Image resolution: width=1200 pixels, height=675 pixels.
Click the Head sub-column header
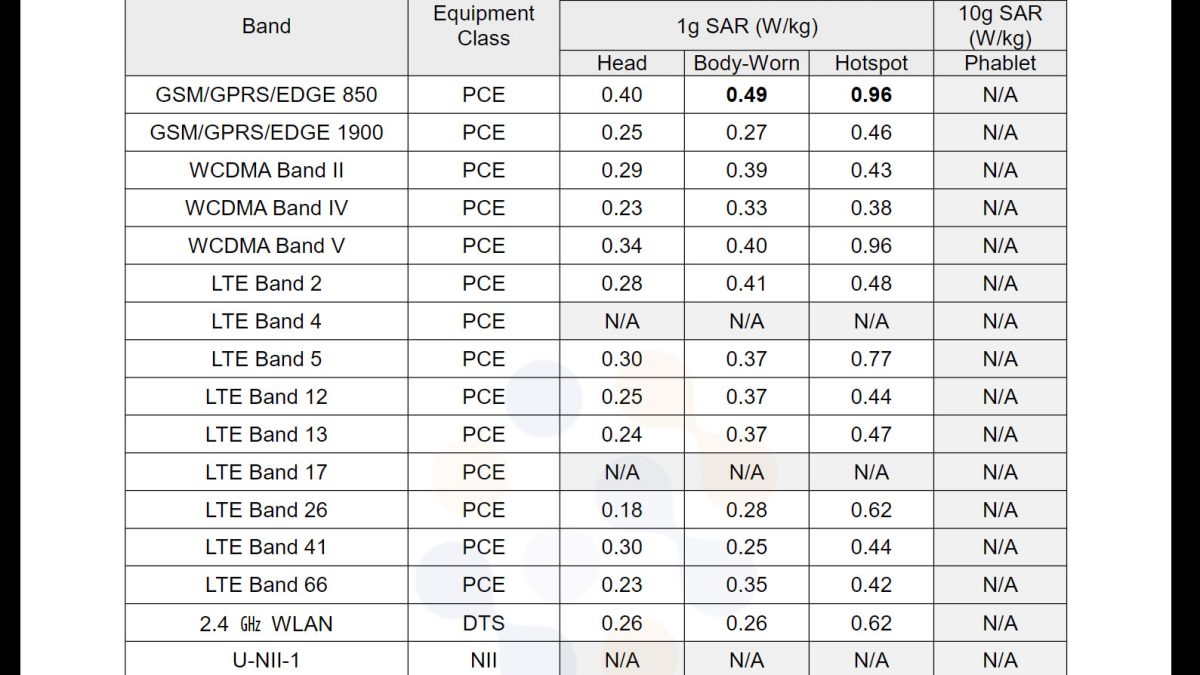(622, 63)
